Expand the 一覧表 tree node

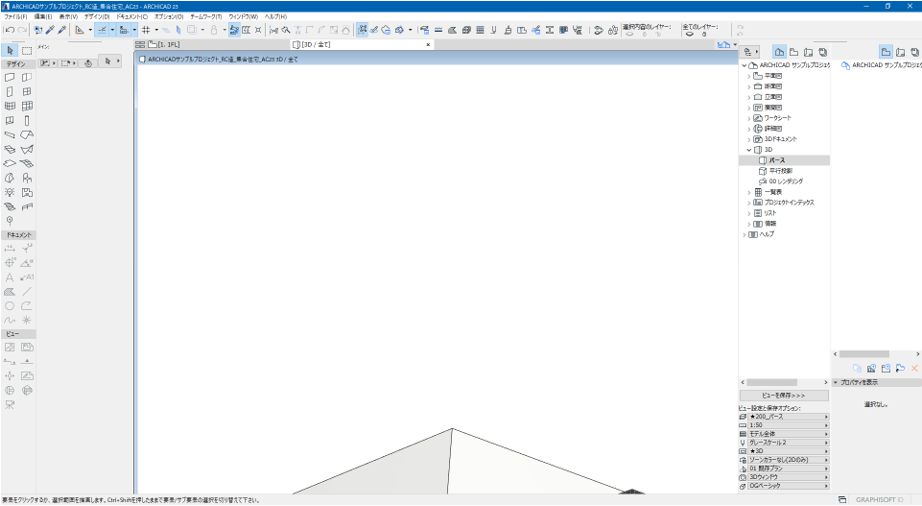[x=749, y=192]
